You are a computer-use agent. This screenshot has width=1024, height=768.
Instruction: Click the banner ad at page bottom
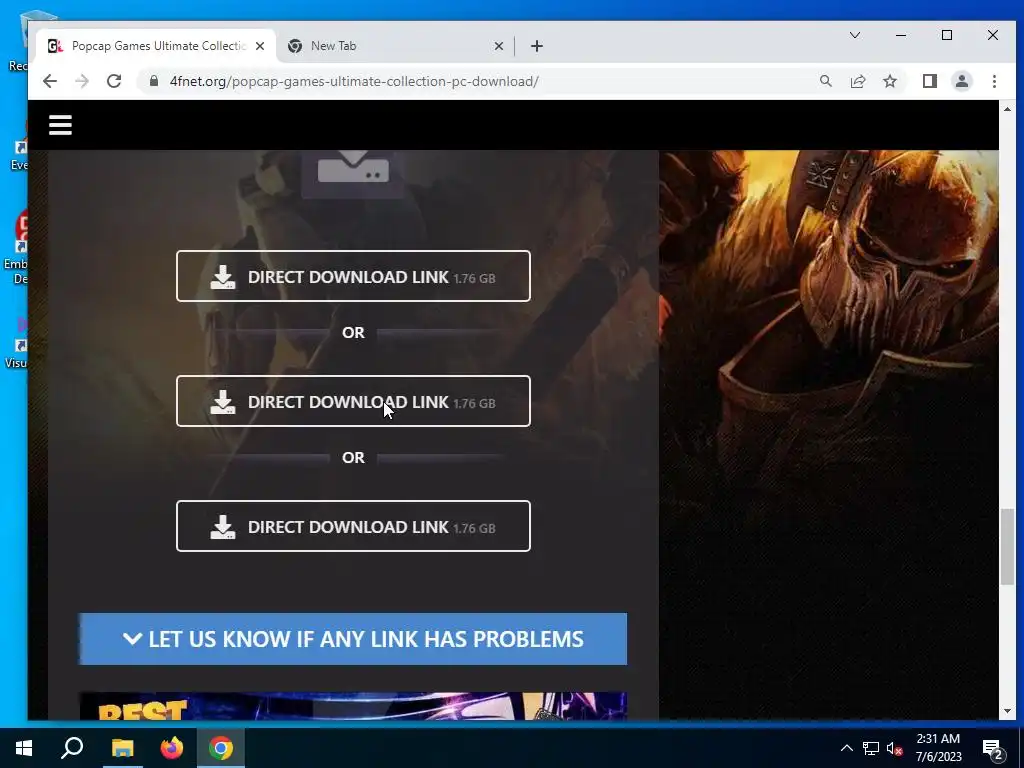[353, 706]
